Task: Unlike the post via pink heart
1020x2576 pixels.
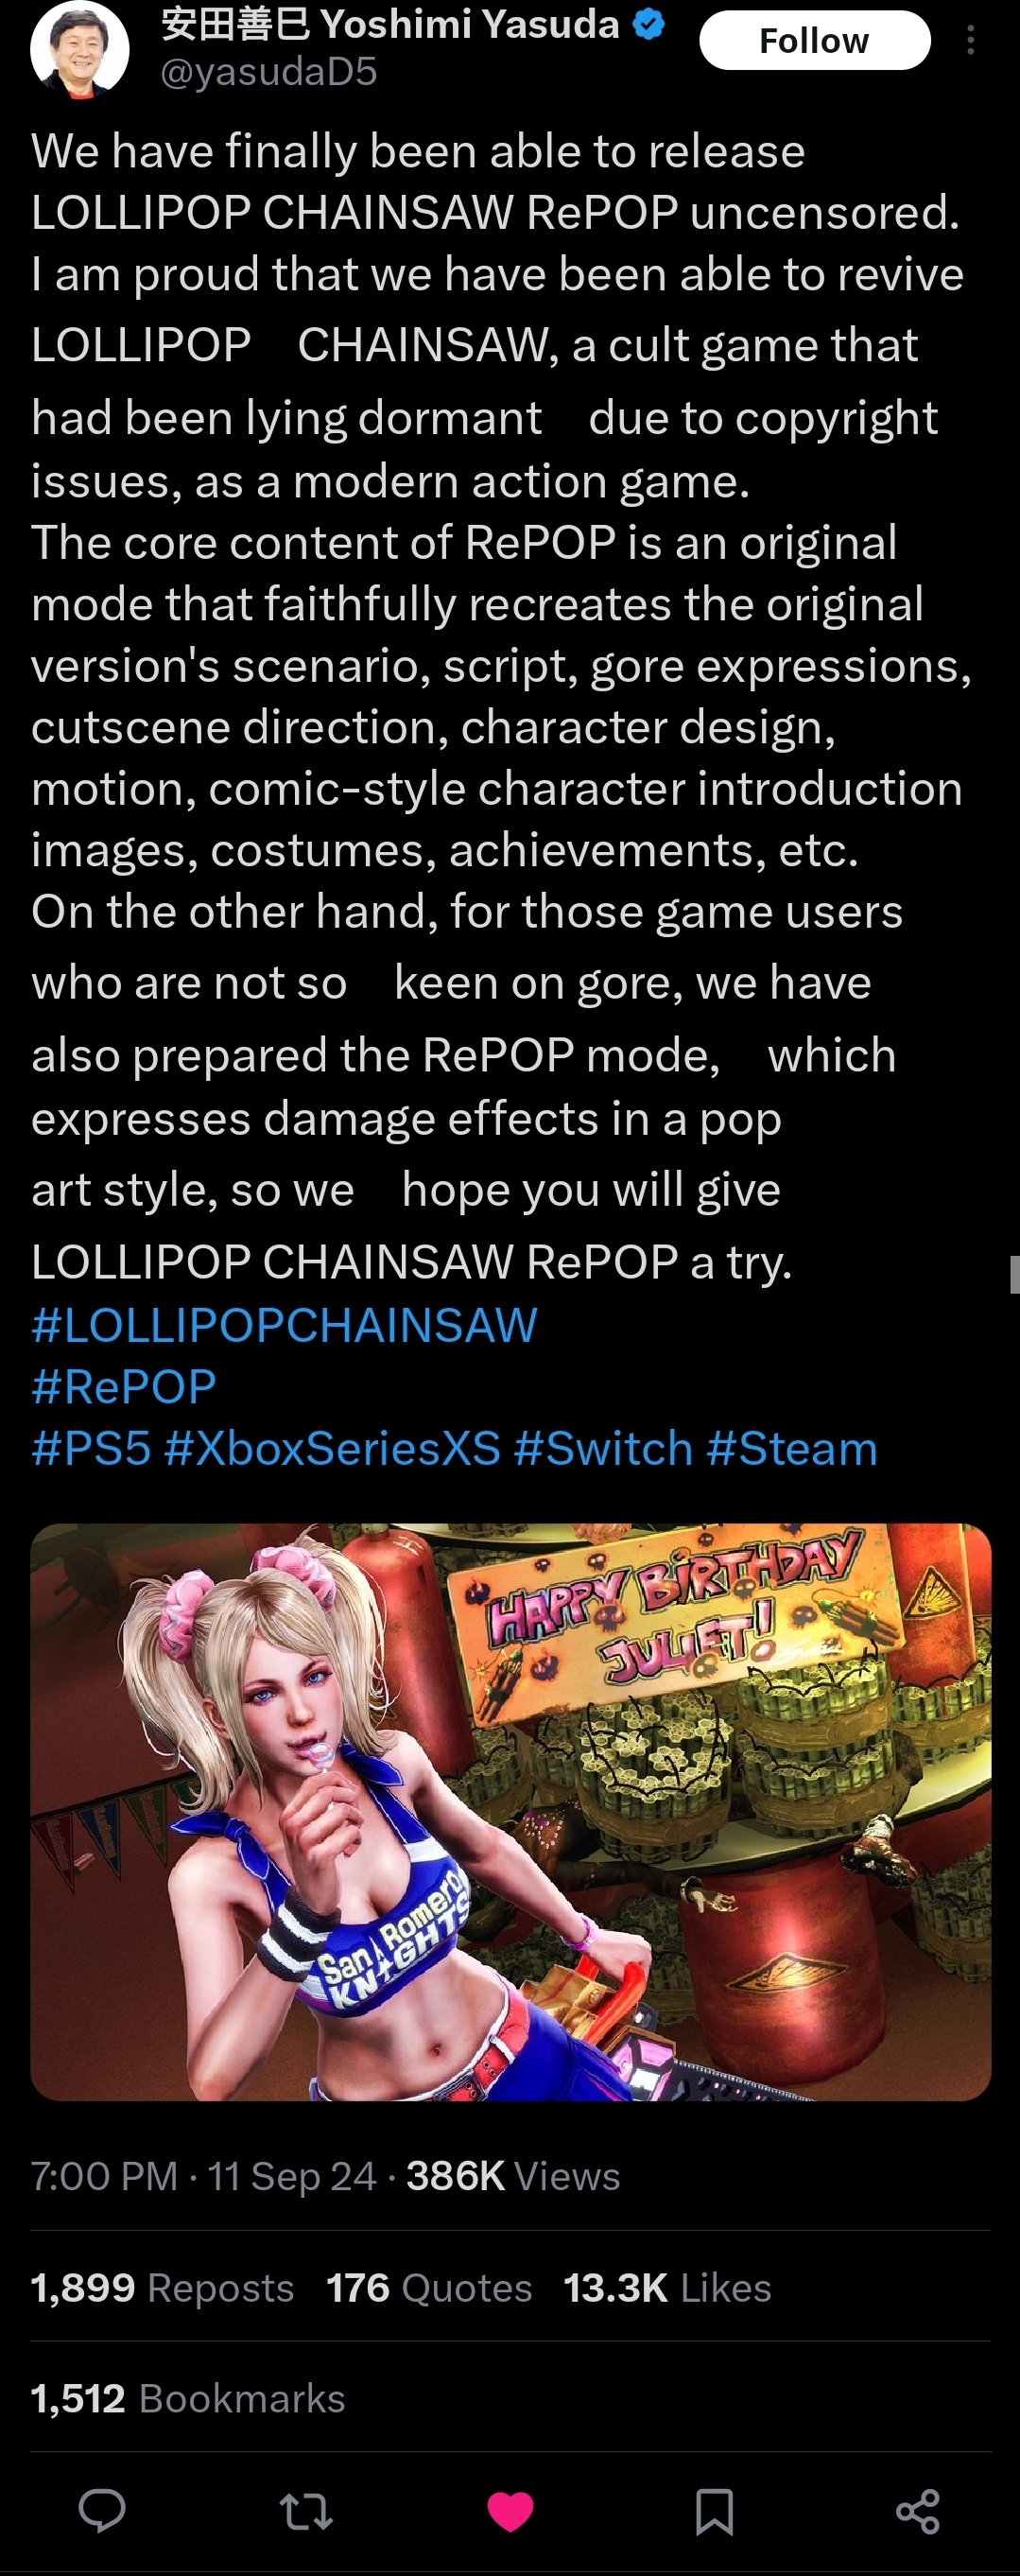Action: click(510, 2512)
